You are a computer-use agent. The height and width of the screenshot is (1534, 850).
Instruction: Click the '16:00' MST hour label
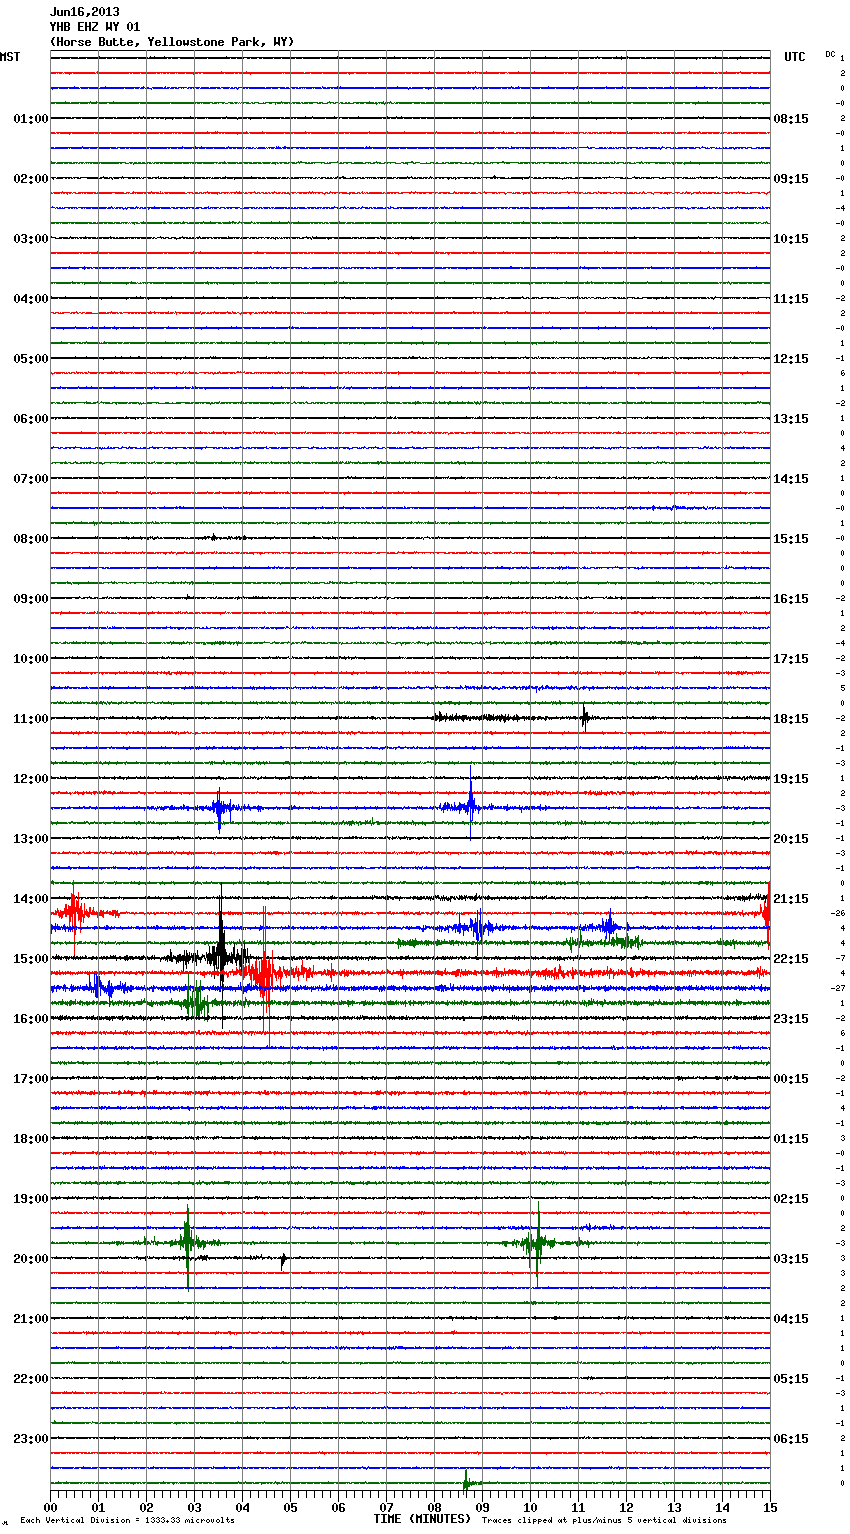(x=30, y=1019)
